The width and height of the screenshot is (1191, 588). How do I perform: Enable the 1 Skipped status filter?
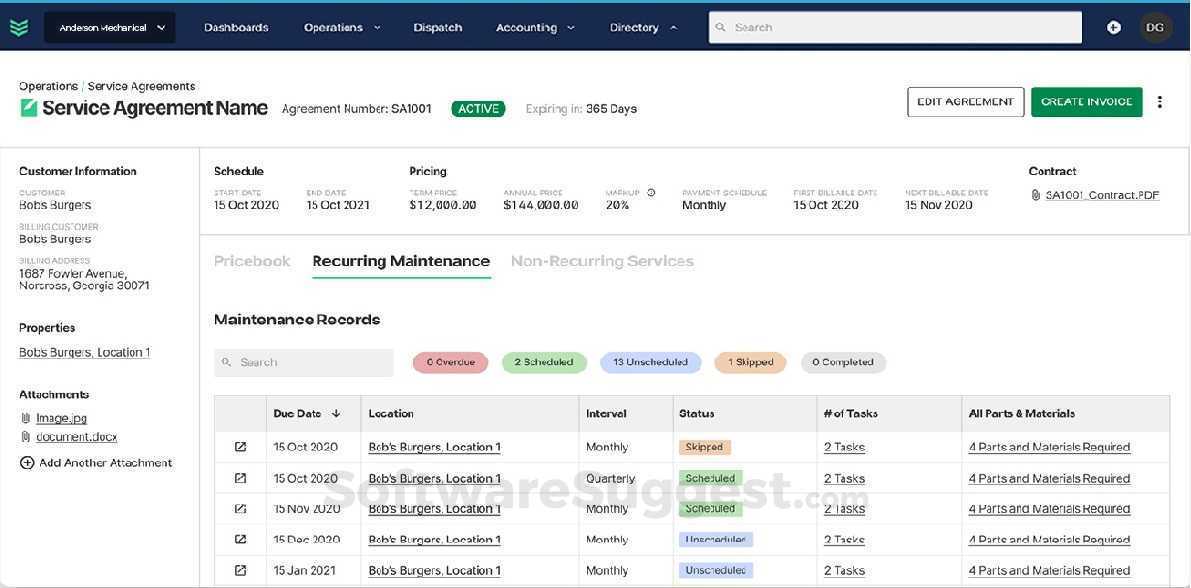click(750, 362)
